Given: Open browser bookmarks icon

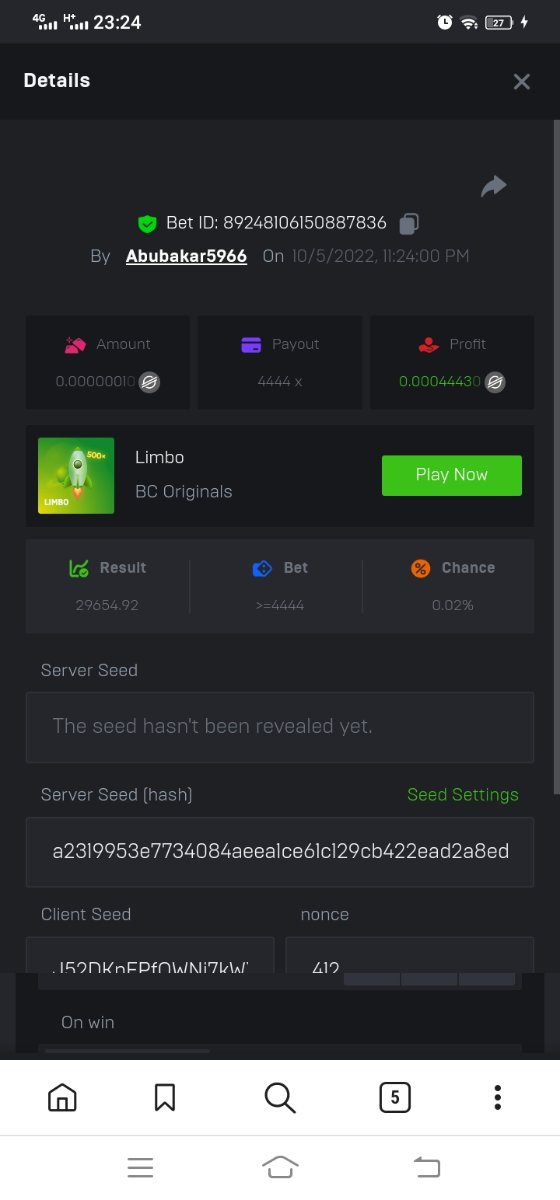Looking at the screenshot, I should [165, 1097].
